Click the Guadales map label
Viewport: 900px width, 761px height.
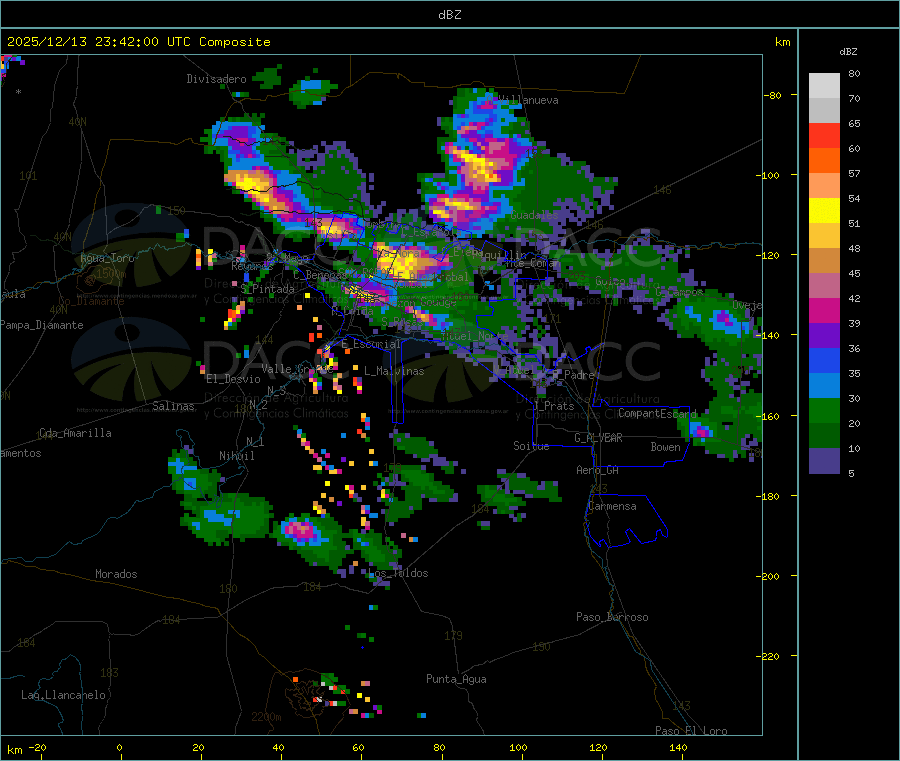[x=534, y=215]
